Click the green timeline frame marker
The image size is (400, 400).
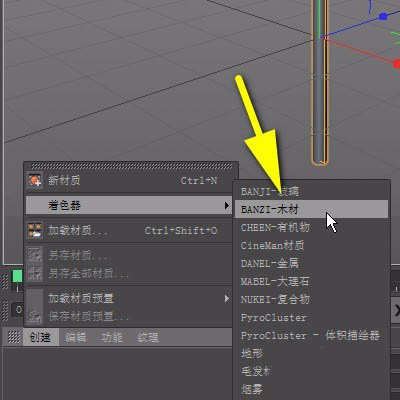(17, 276)
